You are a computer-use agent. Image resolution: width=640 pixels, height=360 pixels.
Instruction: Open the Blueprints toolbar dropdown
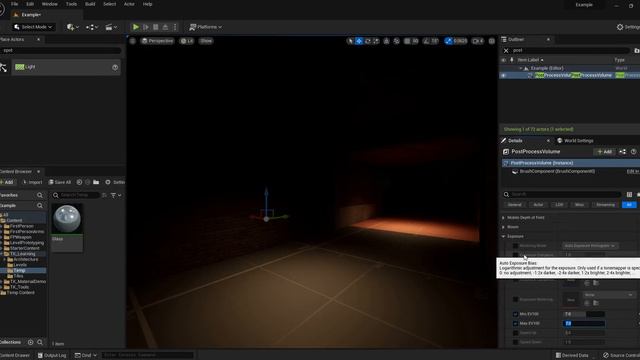coord(92,27)
